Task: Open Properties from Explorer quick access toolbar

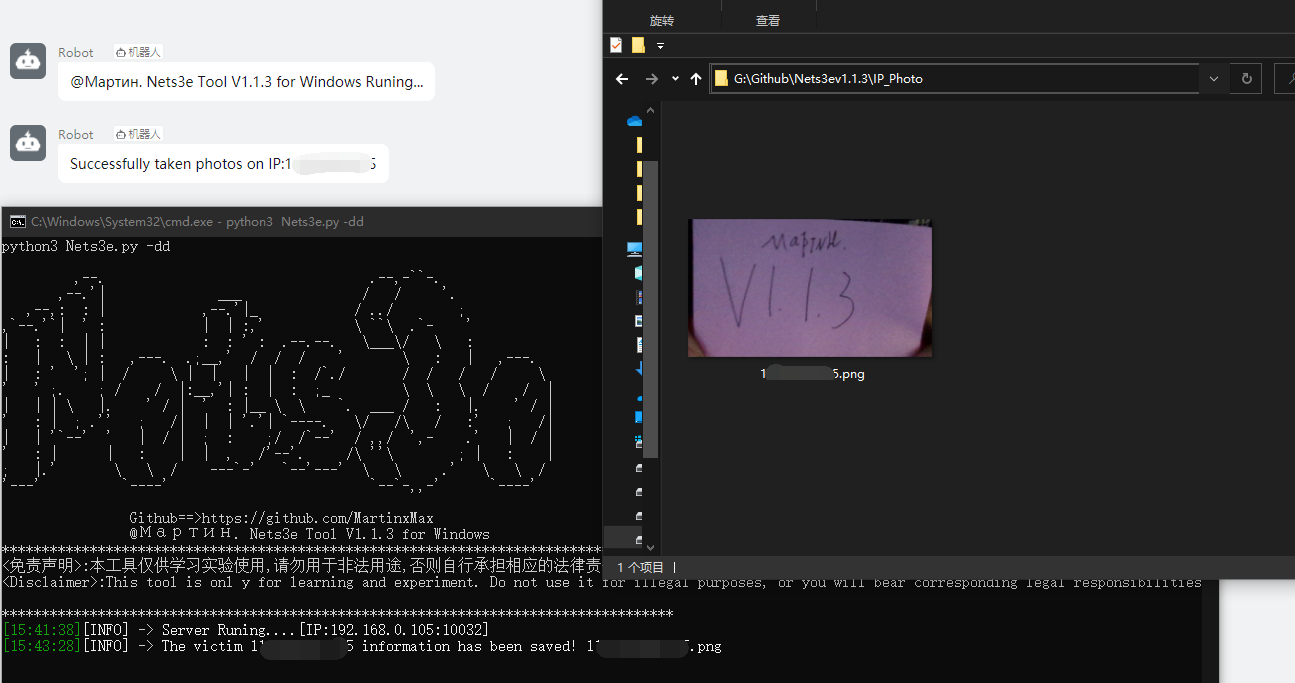Action: [x=616, y=45]
